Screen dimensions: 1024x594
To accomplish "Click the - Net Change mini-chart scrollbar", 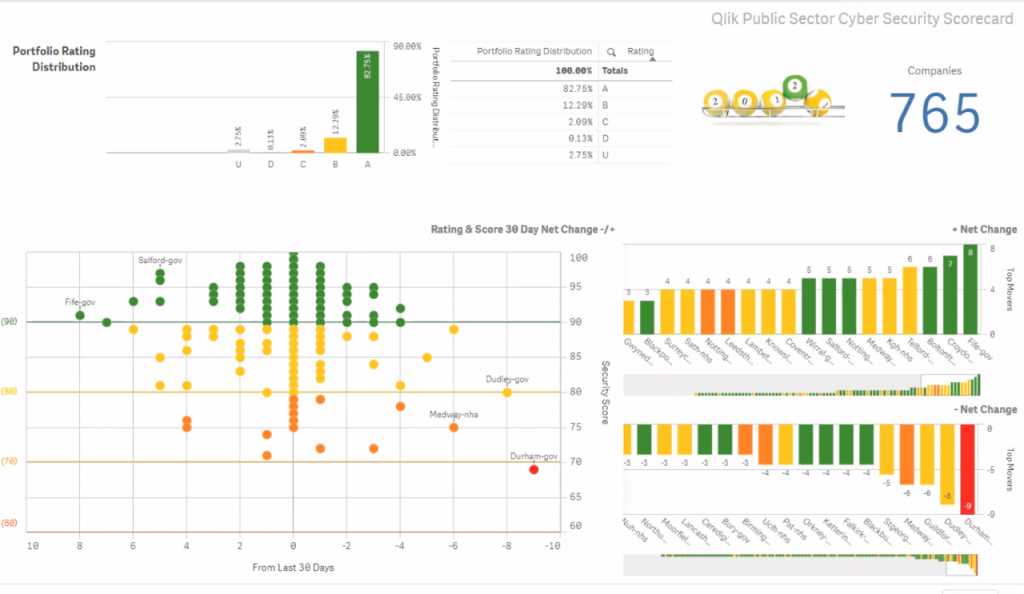I will (x=801, y=565).
